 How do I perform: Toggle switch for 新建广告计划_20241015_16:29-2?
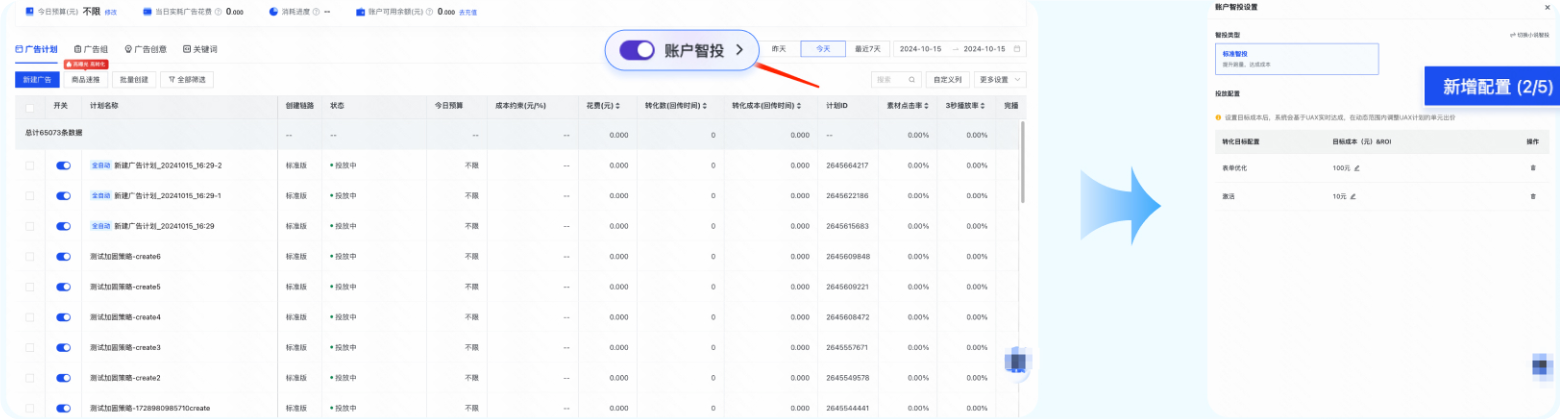(64, 165)
